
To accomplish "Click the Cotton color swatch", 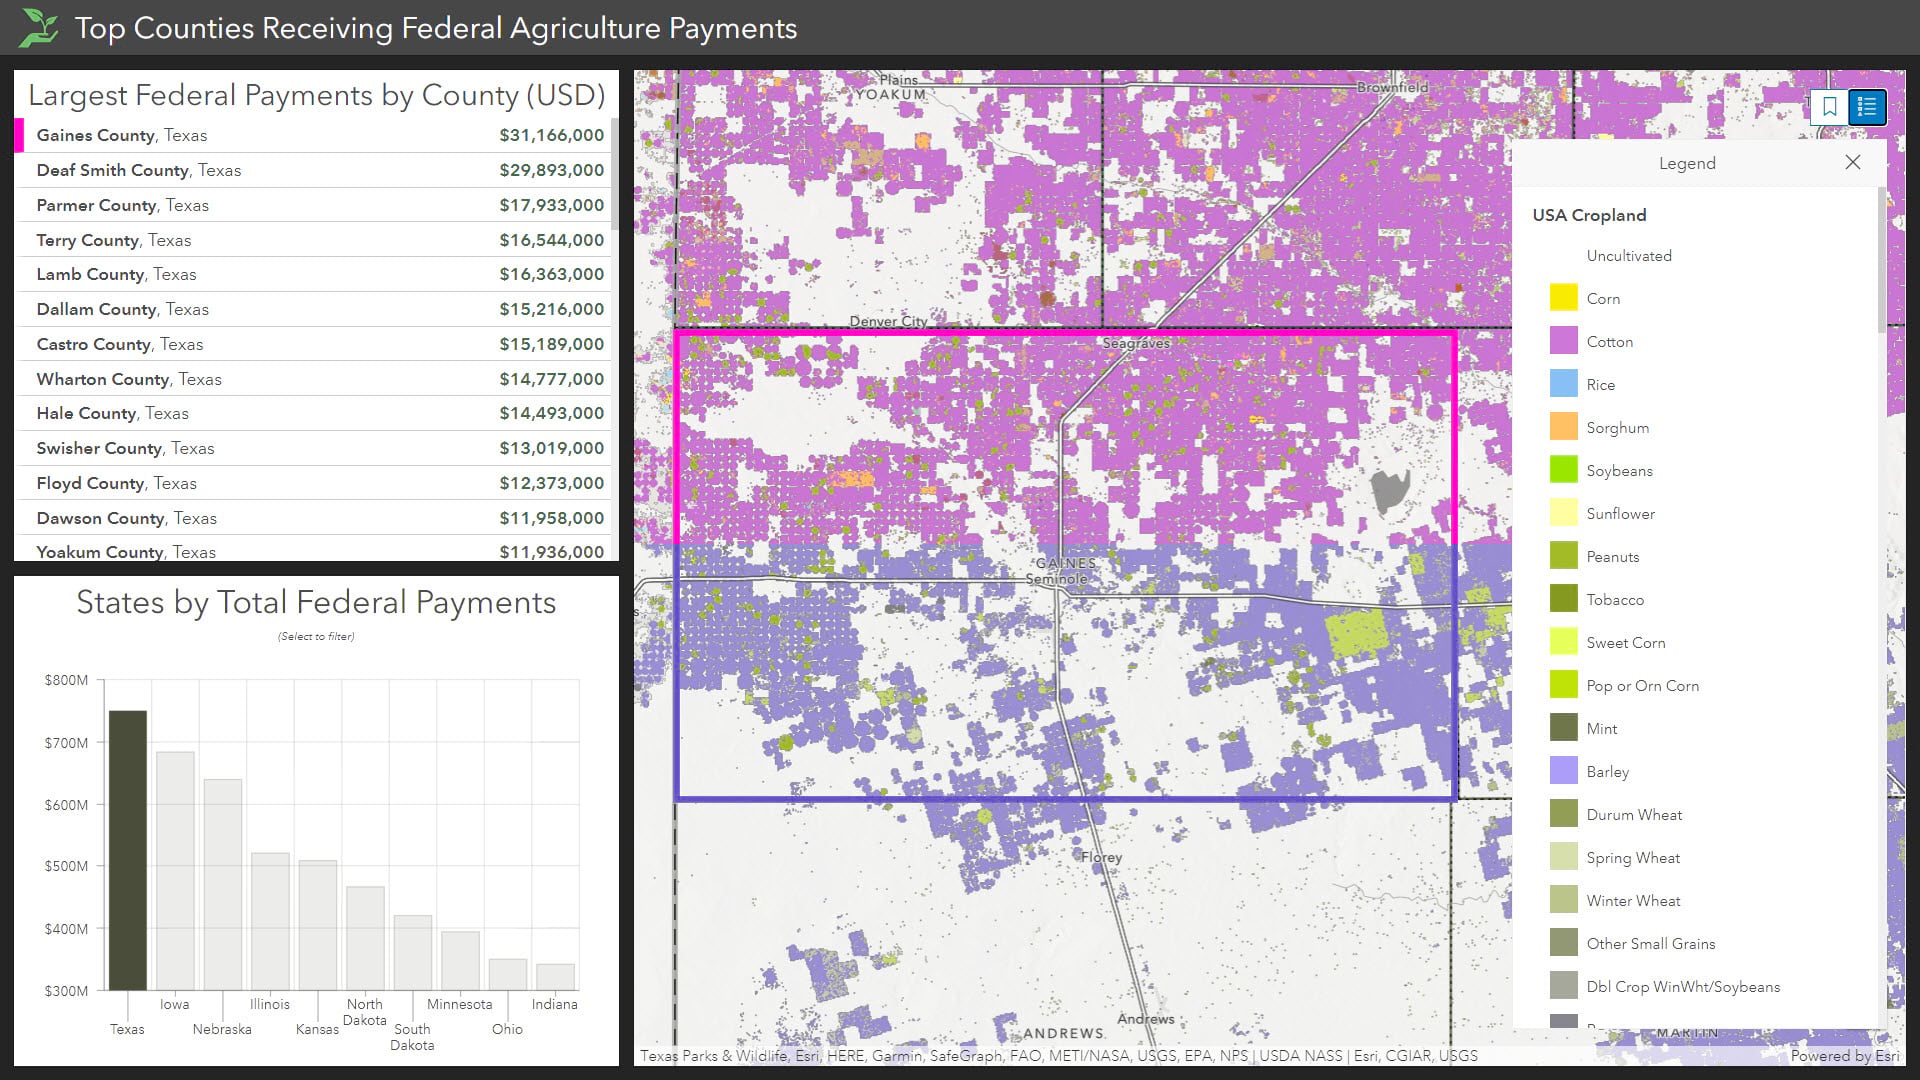I will pyautogui.click(x=1563, y=341).
